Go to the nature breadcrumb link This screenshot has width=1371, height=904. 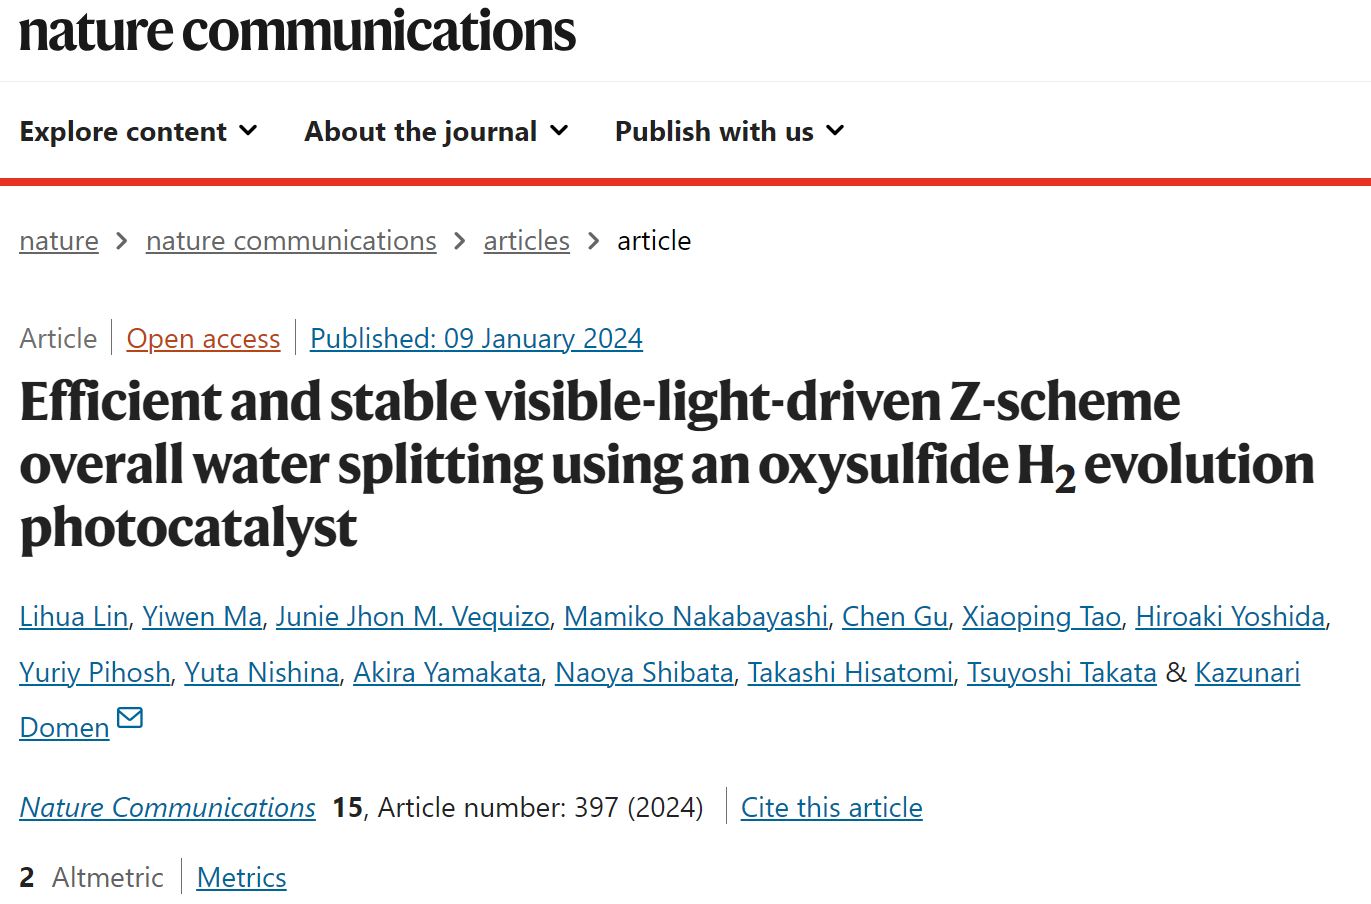59,241
